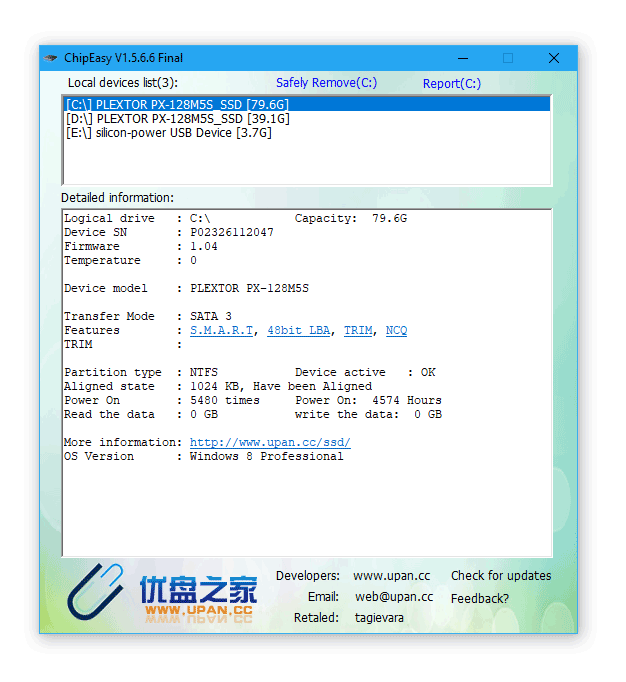626x682 pixels.
Task: Click the disabled maximize button
Action: 508,58
